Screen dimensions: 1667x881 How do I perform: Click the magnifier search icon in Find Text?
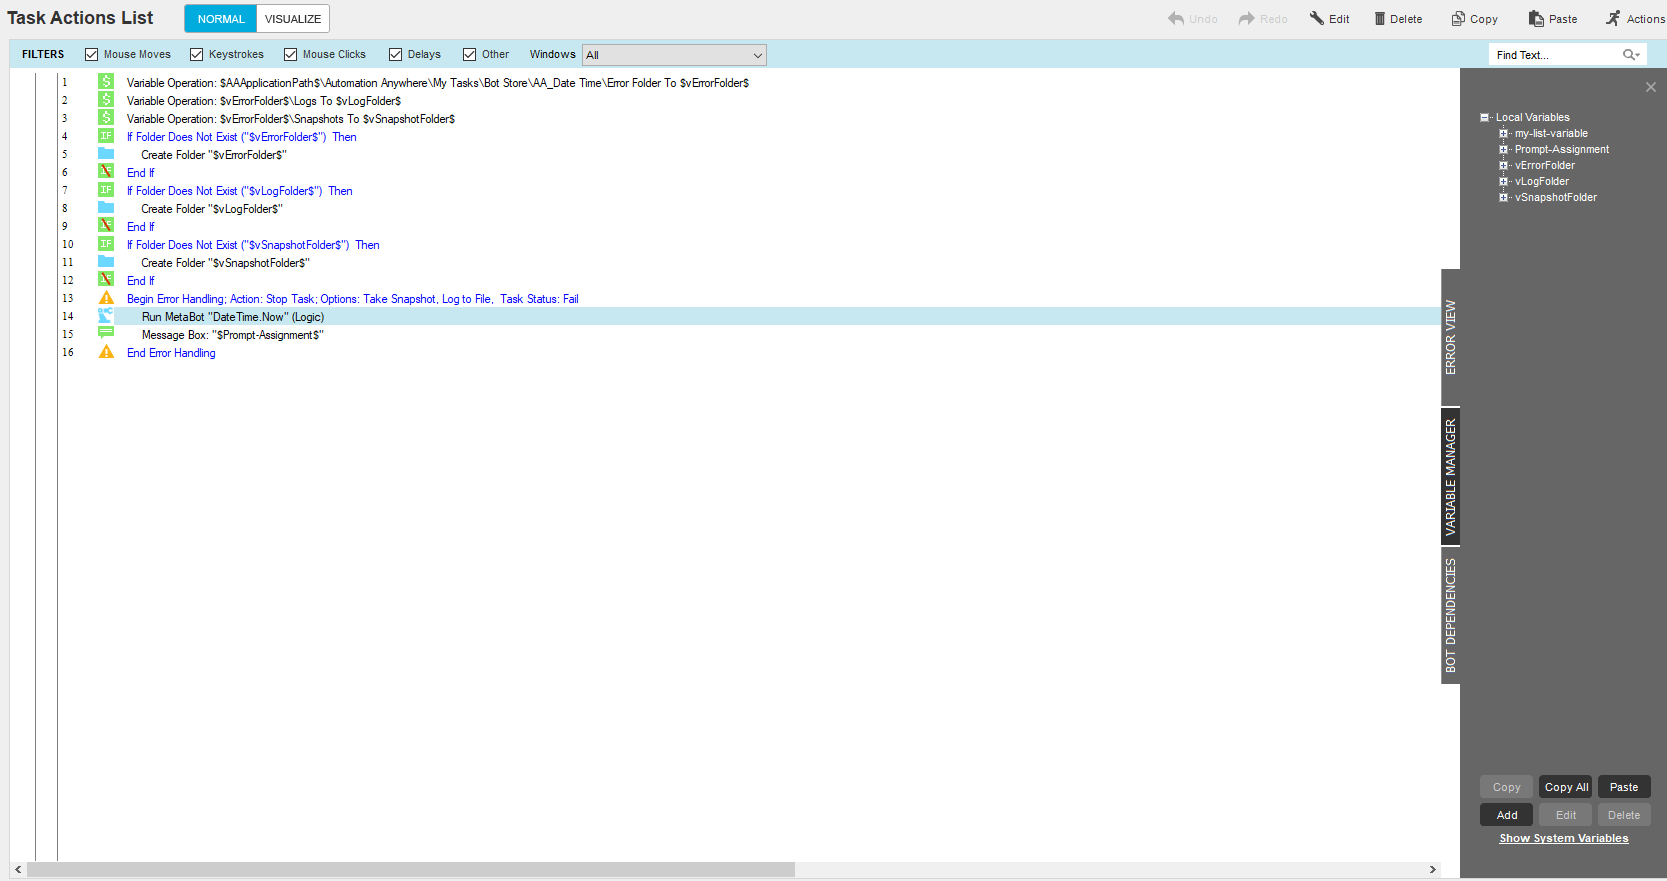1630,55
